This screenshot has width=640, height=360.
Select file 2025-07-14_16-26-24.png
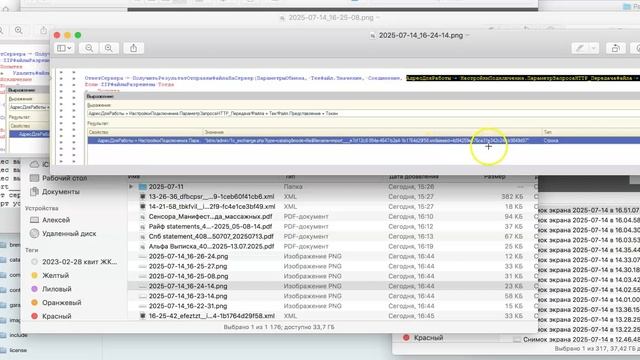click(188, 256)
